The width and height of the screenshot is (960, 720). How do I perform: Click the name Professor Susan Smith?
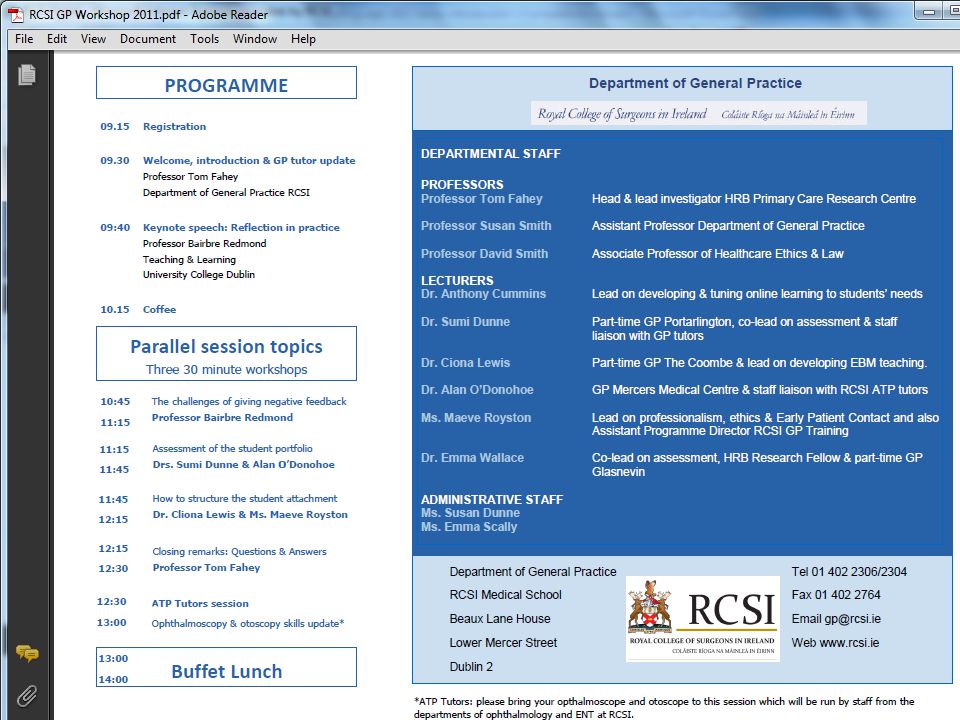coord(486,225)
